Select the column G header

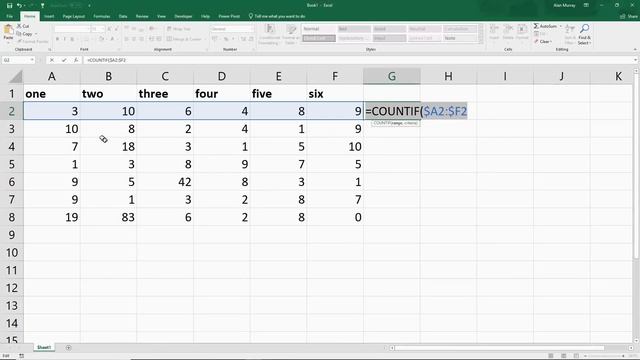(x=392, y=76)
